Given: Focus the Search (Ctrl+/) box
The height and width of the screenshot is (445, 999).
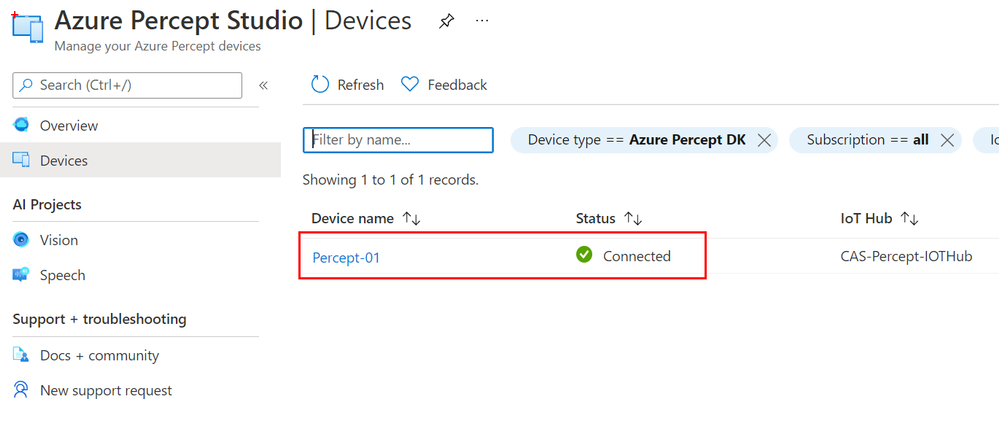Looking at the screenshot, I should [x=127, y=85].
